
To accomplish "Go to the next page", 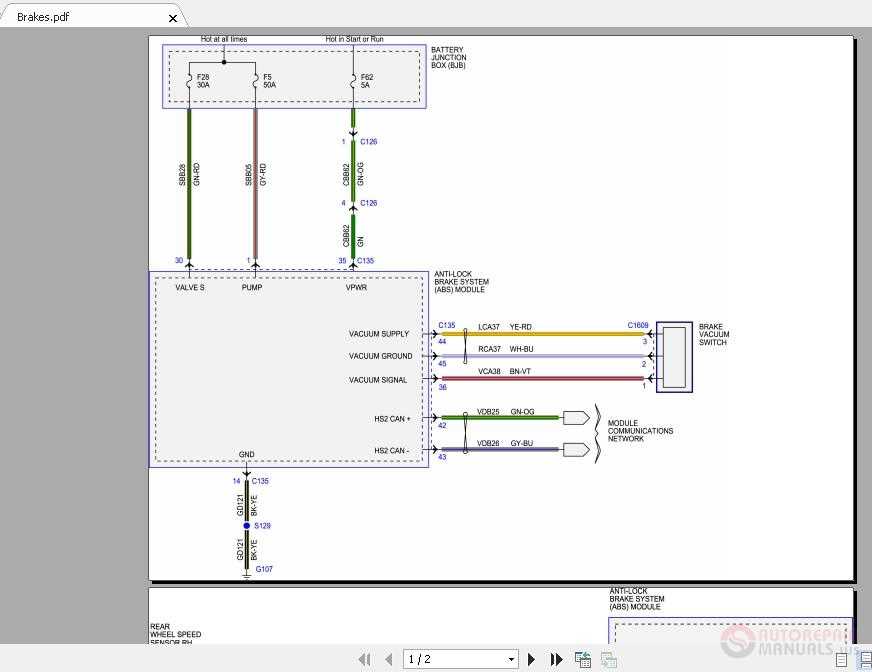I will (x=531, y=660).
